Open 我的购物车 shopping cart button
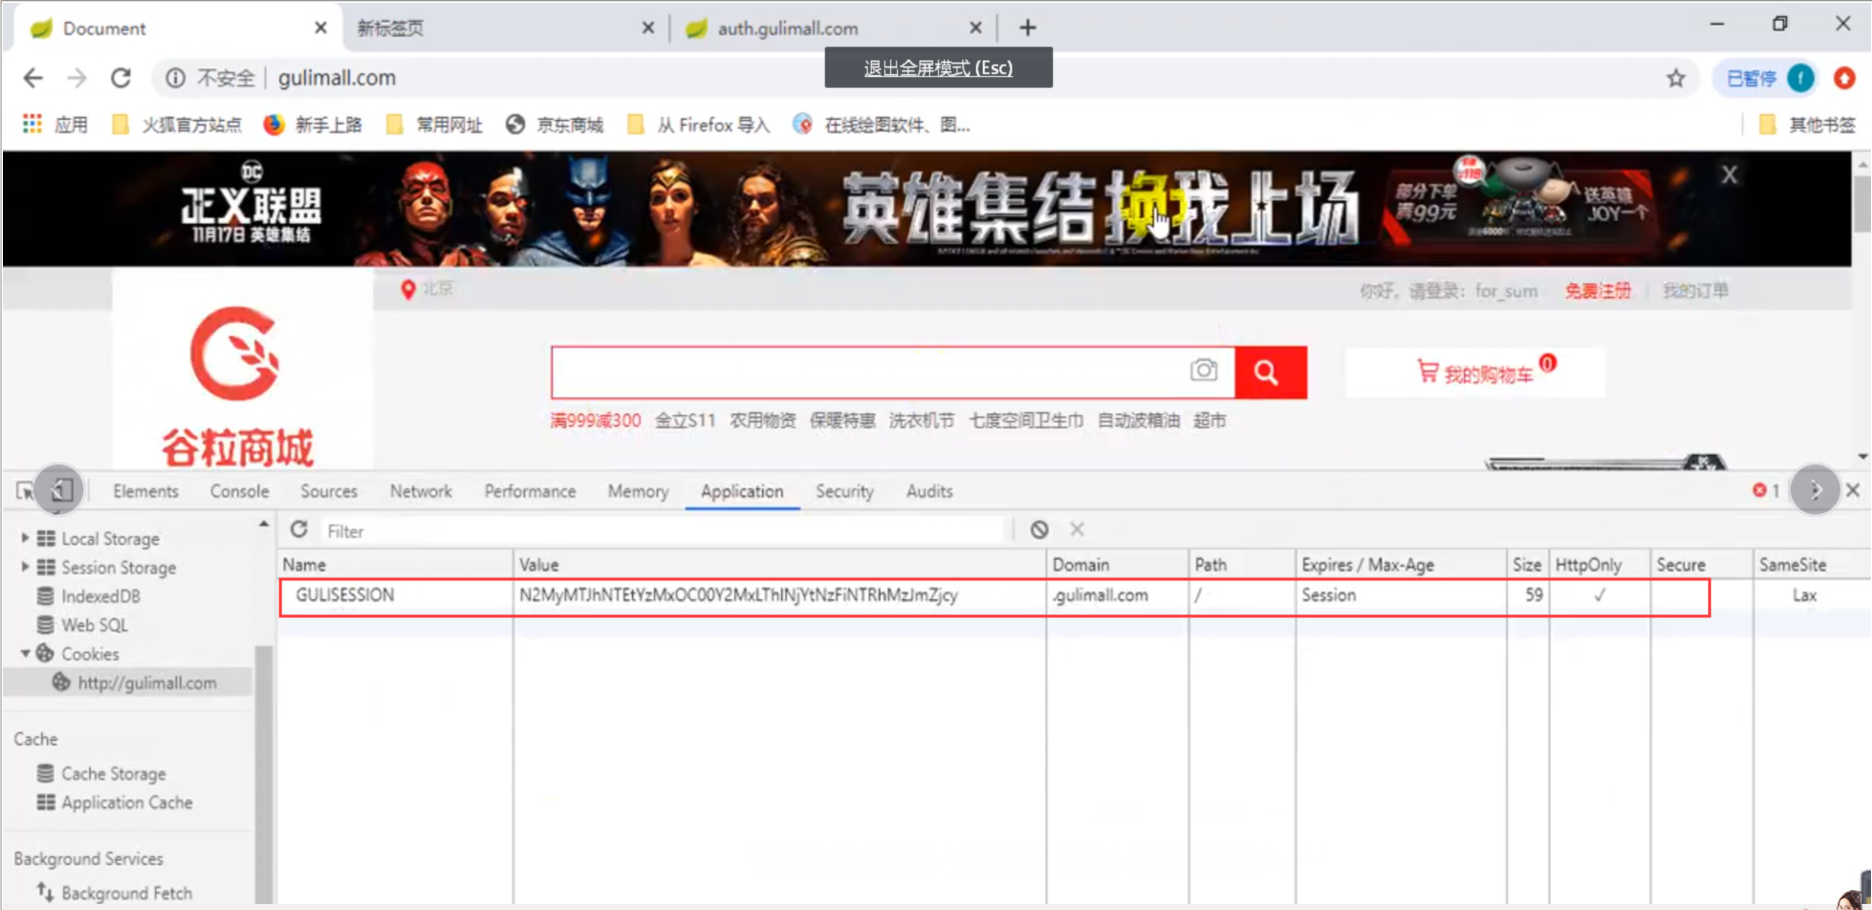The height and width of the screenshot is (910, 1872). (x=1475, y=373)
